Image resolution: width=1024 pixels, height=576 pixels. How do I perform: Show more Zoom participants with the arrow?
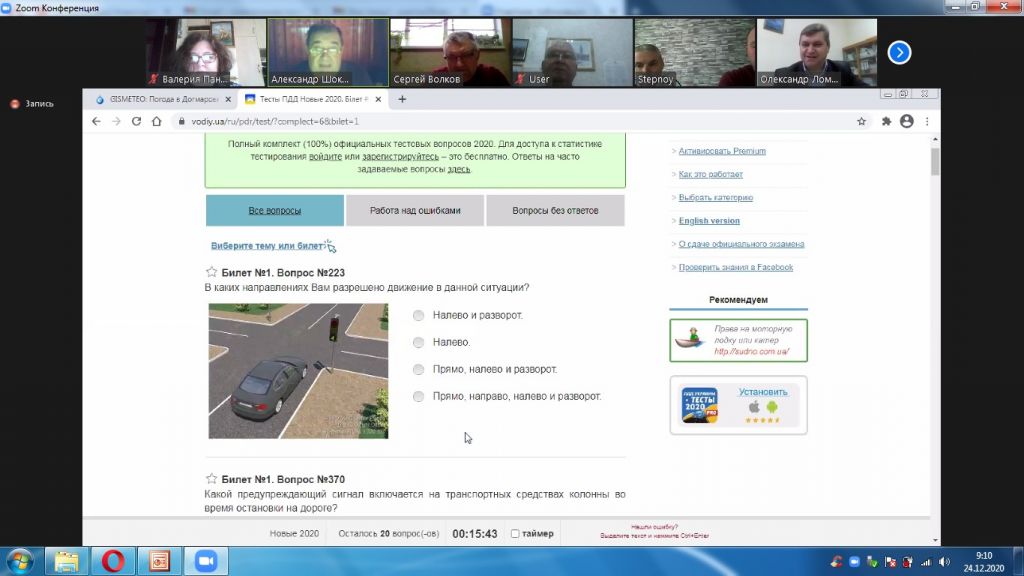click(899, 52)
